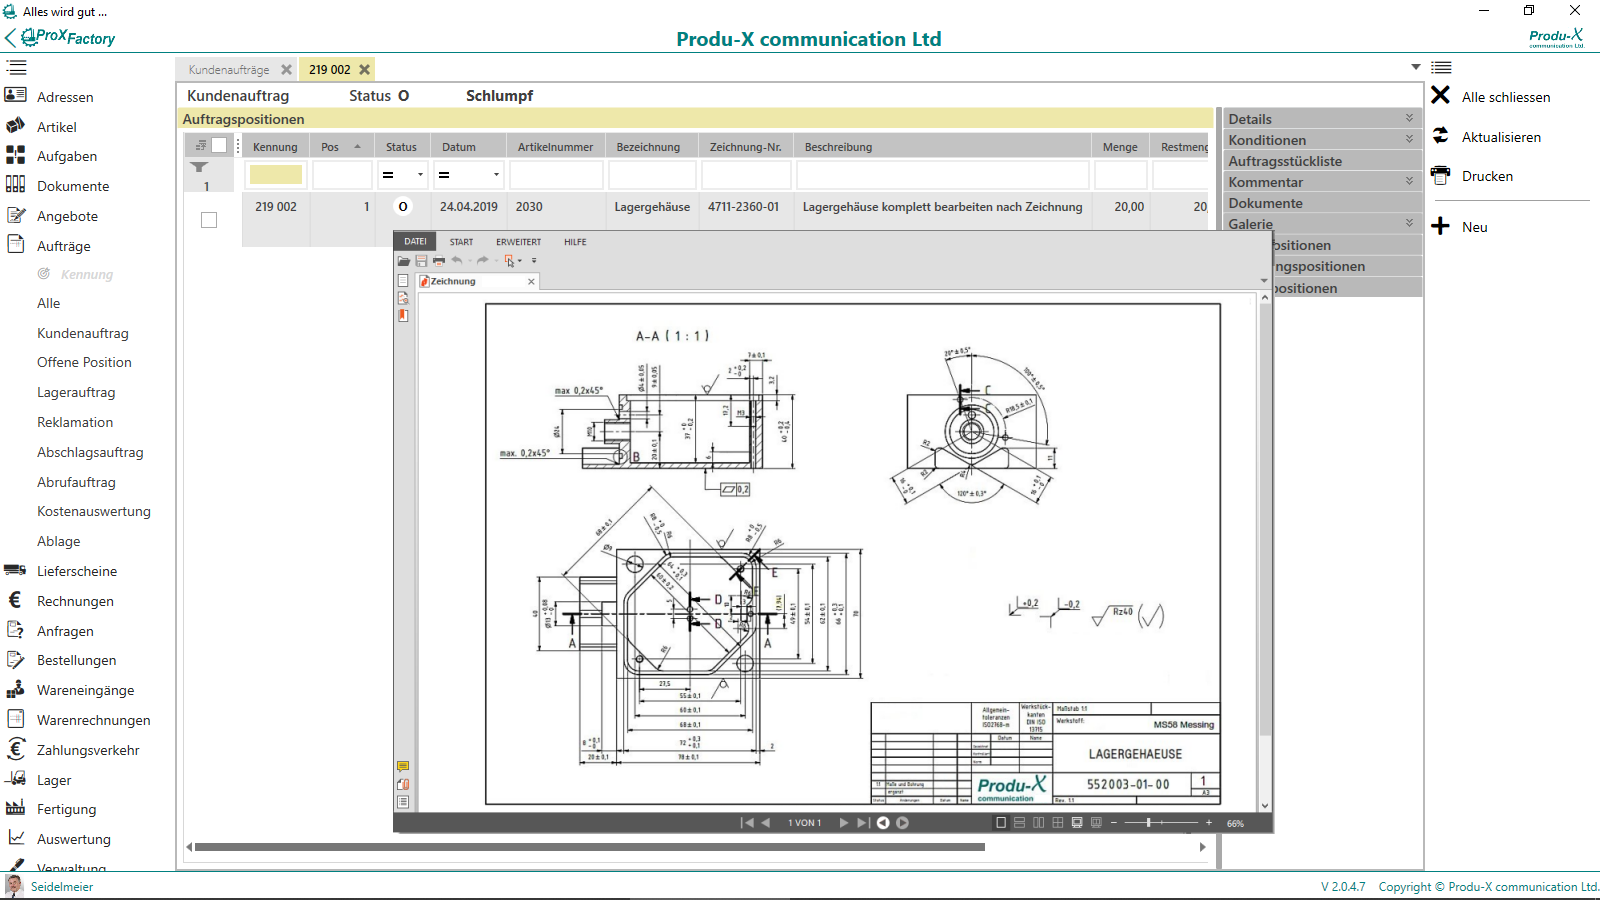Screen dimensions: 1600x900
Task: Open the Adressen module
Action: pos(65,97)
